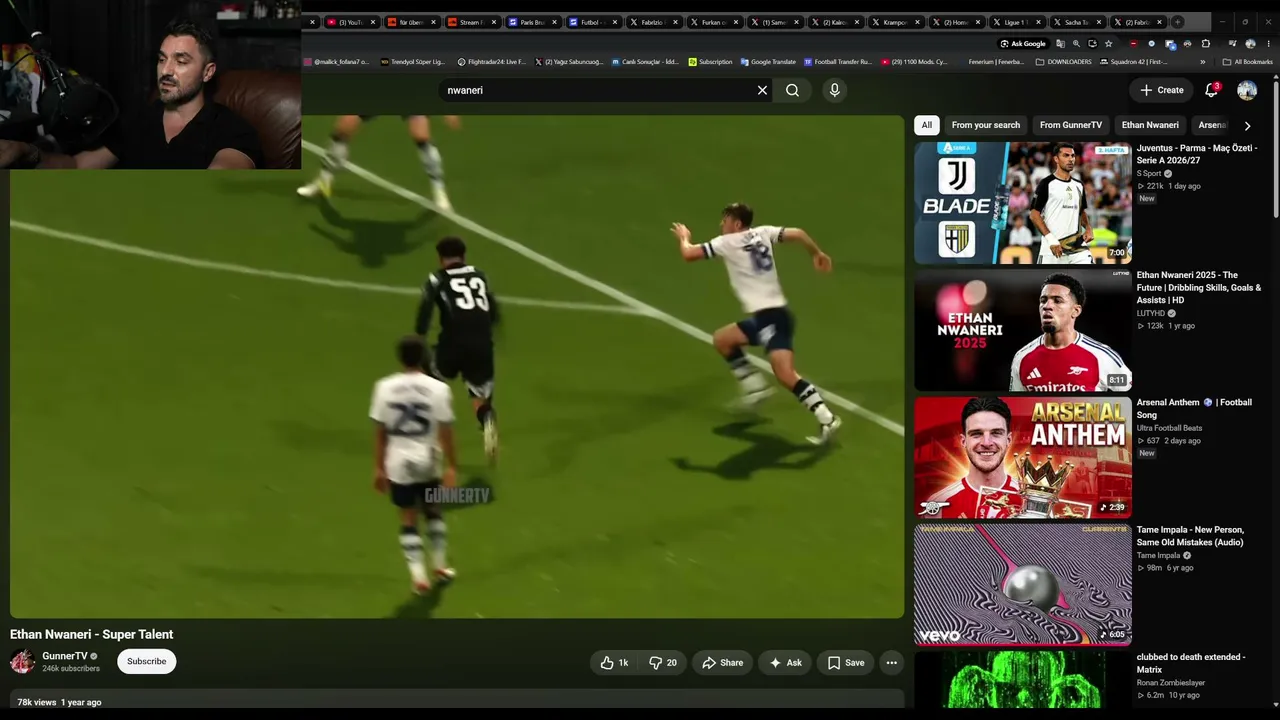Click the Ask button under the video
Image resolution: width=1280 pixels, height=720 pixels.
point(785,662)
